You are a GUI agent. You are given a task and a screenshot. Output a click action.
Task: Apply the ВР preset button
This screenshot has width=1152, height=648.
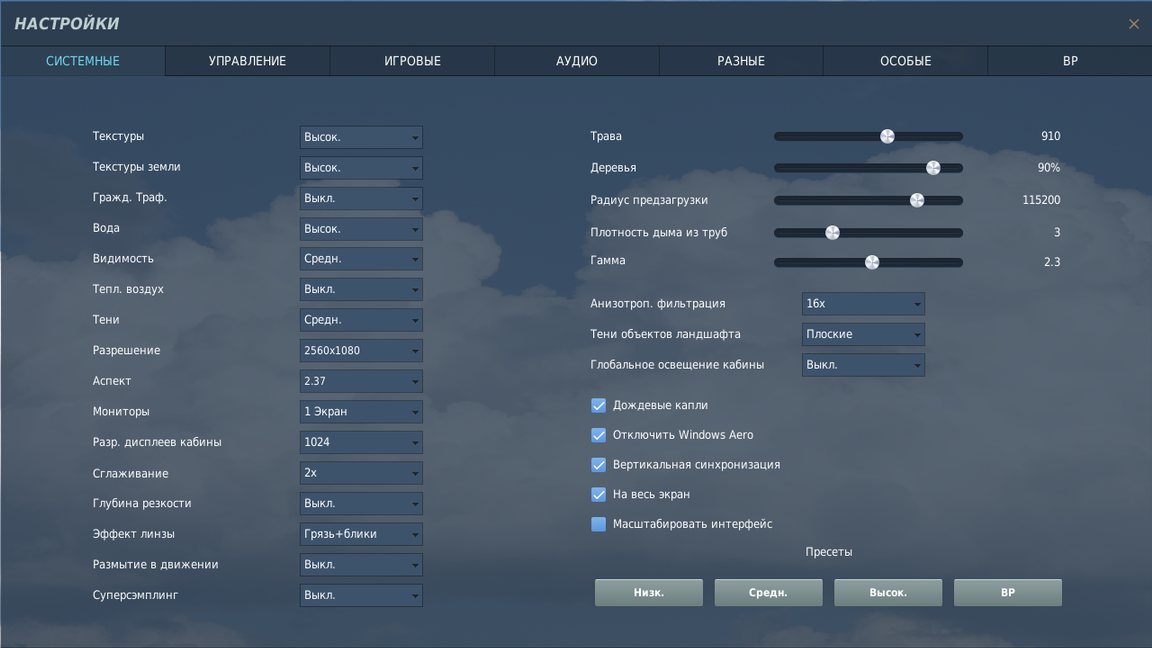tap(1008, 593)
